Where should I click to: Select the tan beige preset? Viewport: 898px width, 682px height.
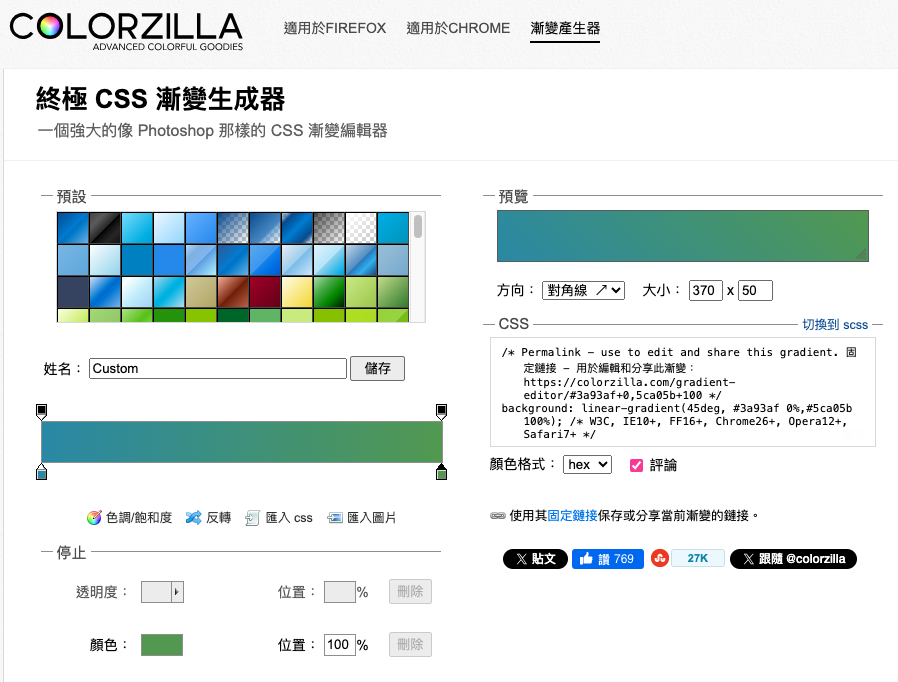(x=201, y=292)
